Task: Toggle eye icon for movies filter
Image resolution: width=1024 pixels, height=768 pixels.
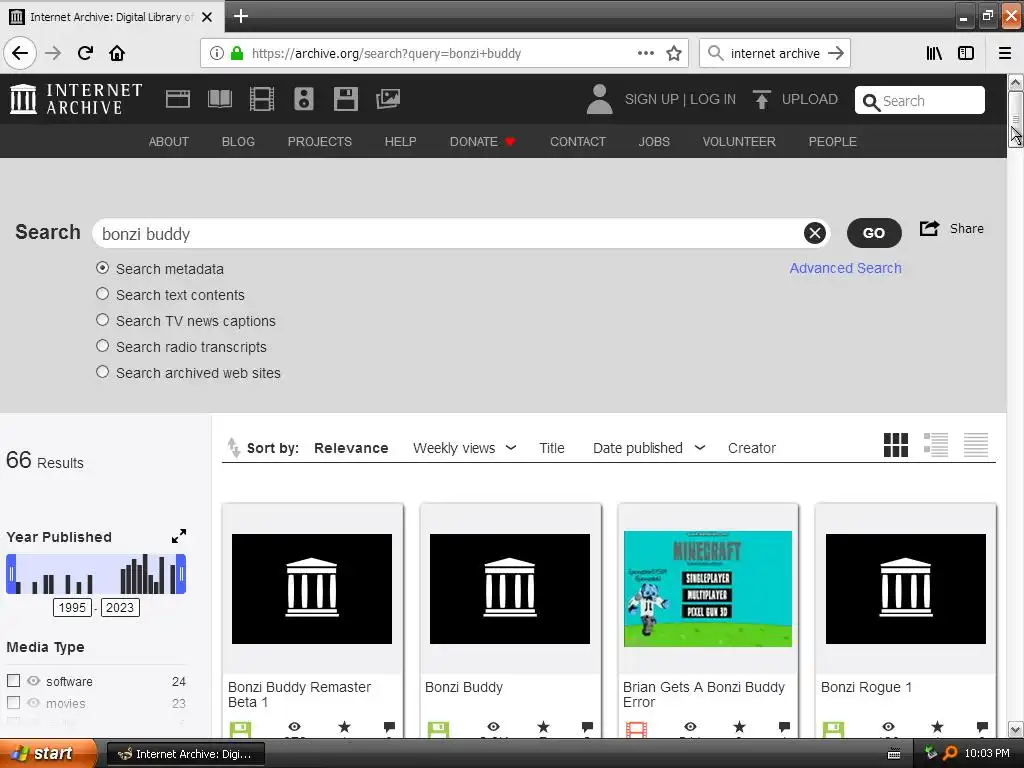Action: [x=33, y=703]
